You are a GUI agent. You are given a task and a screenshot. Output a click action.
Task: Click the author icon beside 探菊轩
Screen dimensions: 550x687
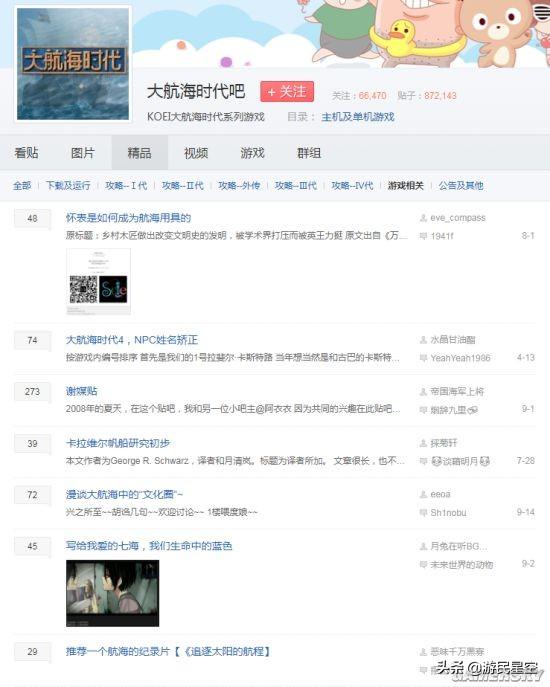pyautogui.click(x=423, y=443)
